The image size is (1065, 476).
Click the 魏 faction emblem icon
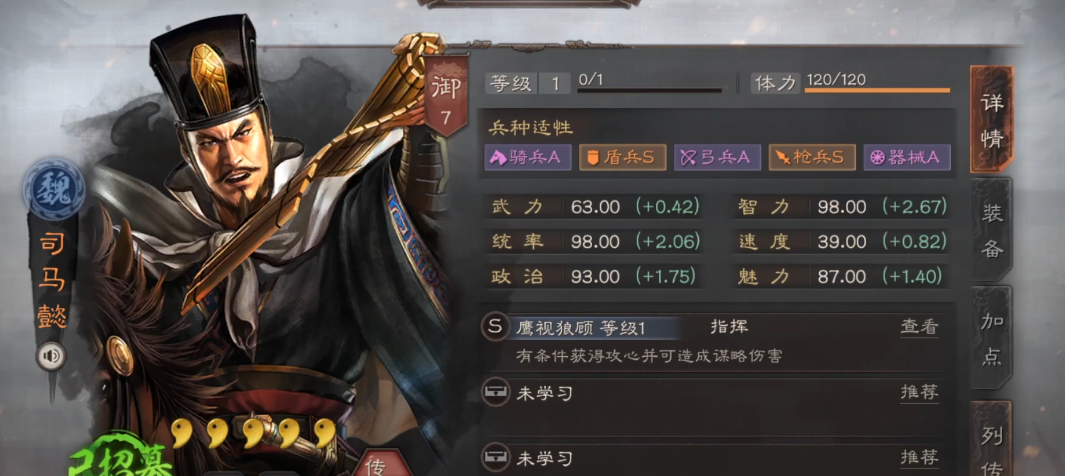click(x=54, y=186)
